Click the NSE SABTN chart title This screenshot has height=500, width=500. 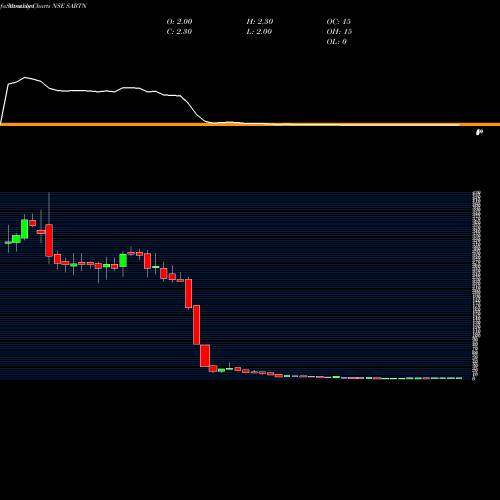point(69,6)
